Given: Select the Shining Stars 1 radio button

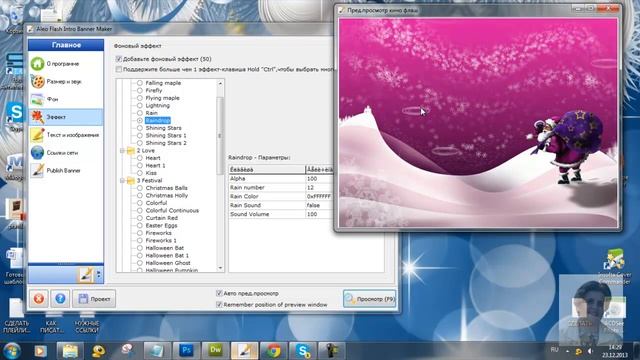Looking at the screenshot, I should point(140,135).
